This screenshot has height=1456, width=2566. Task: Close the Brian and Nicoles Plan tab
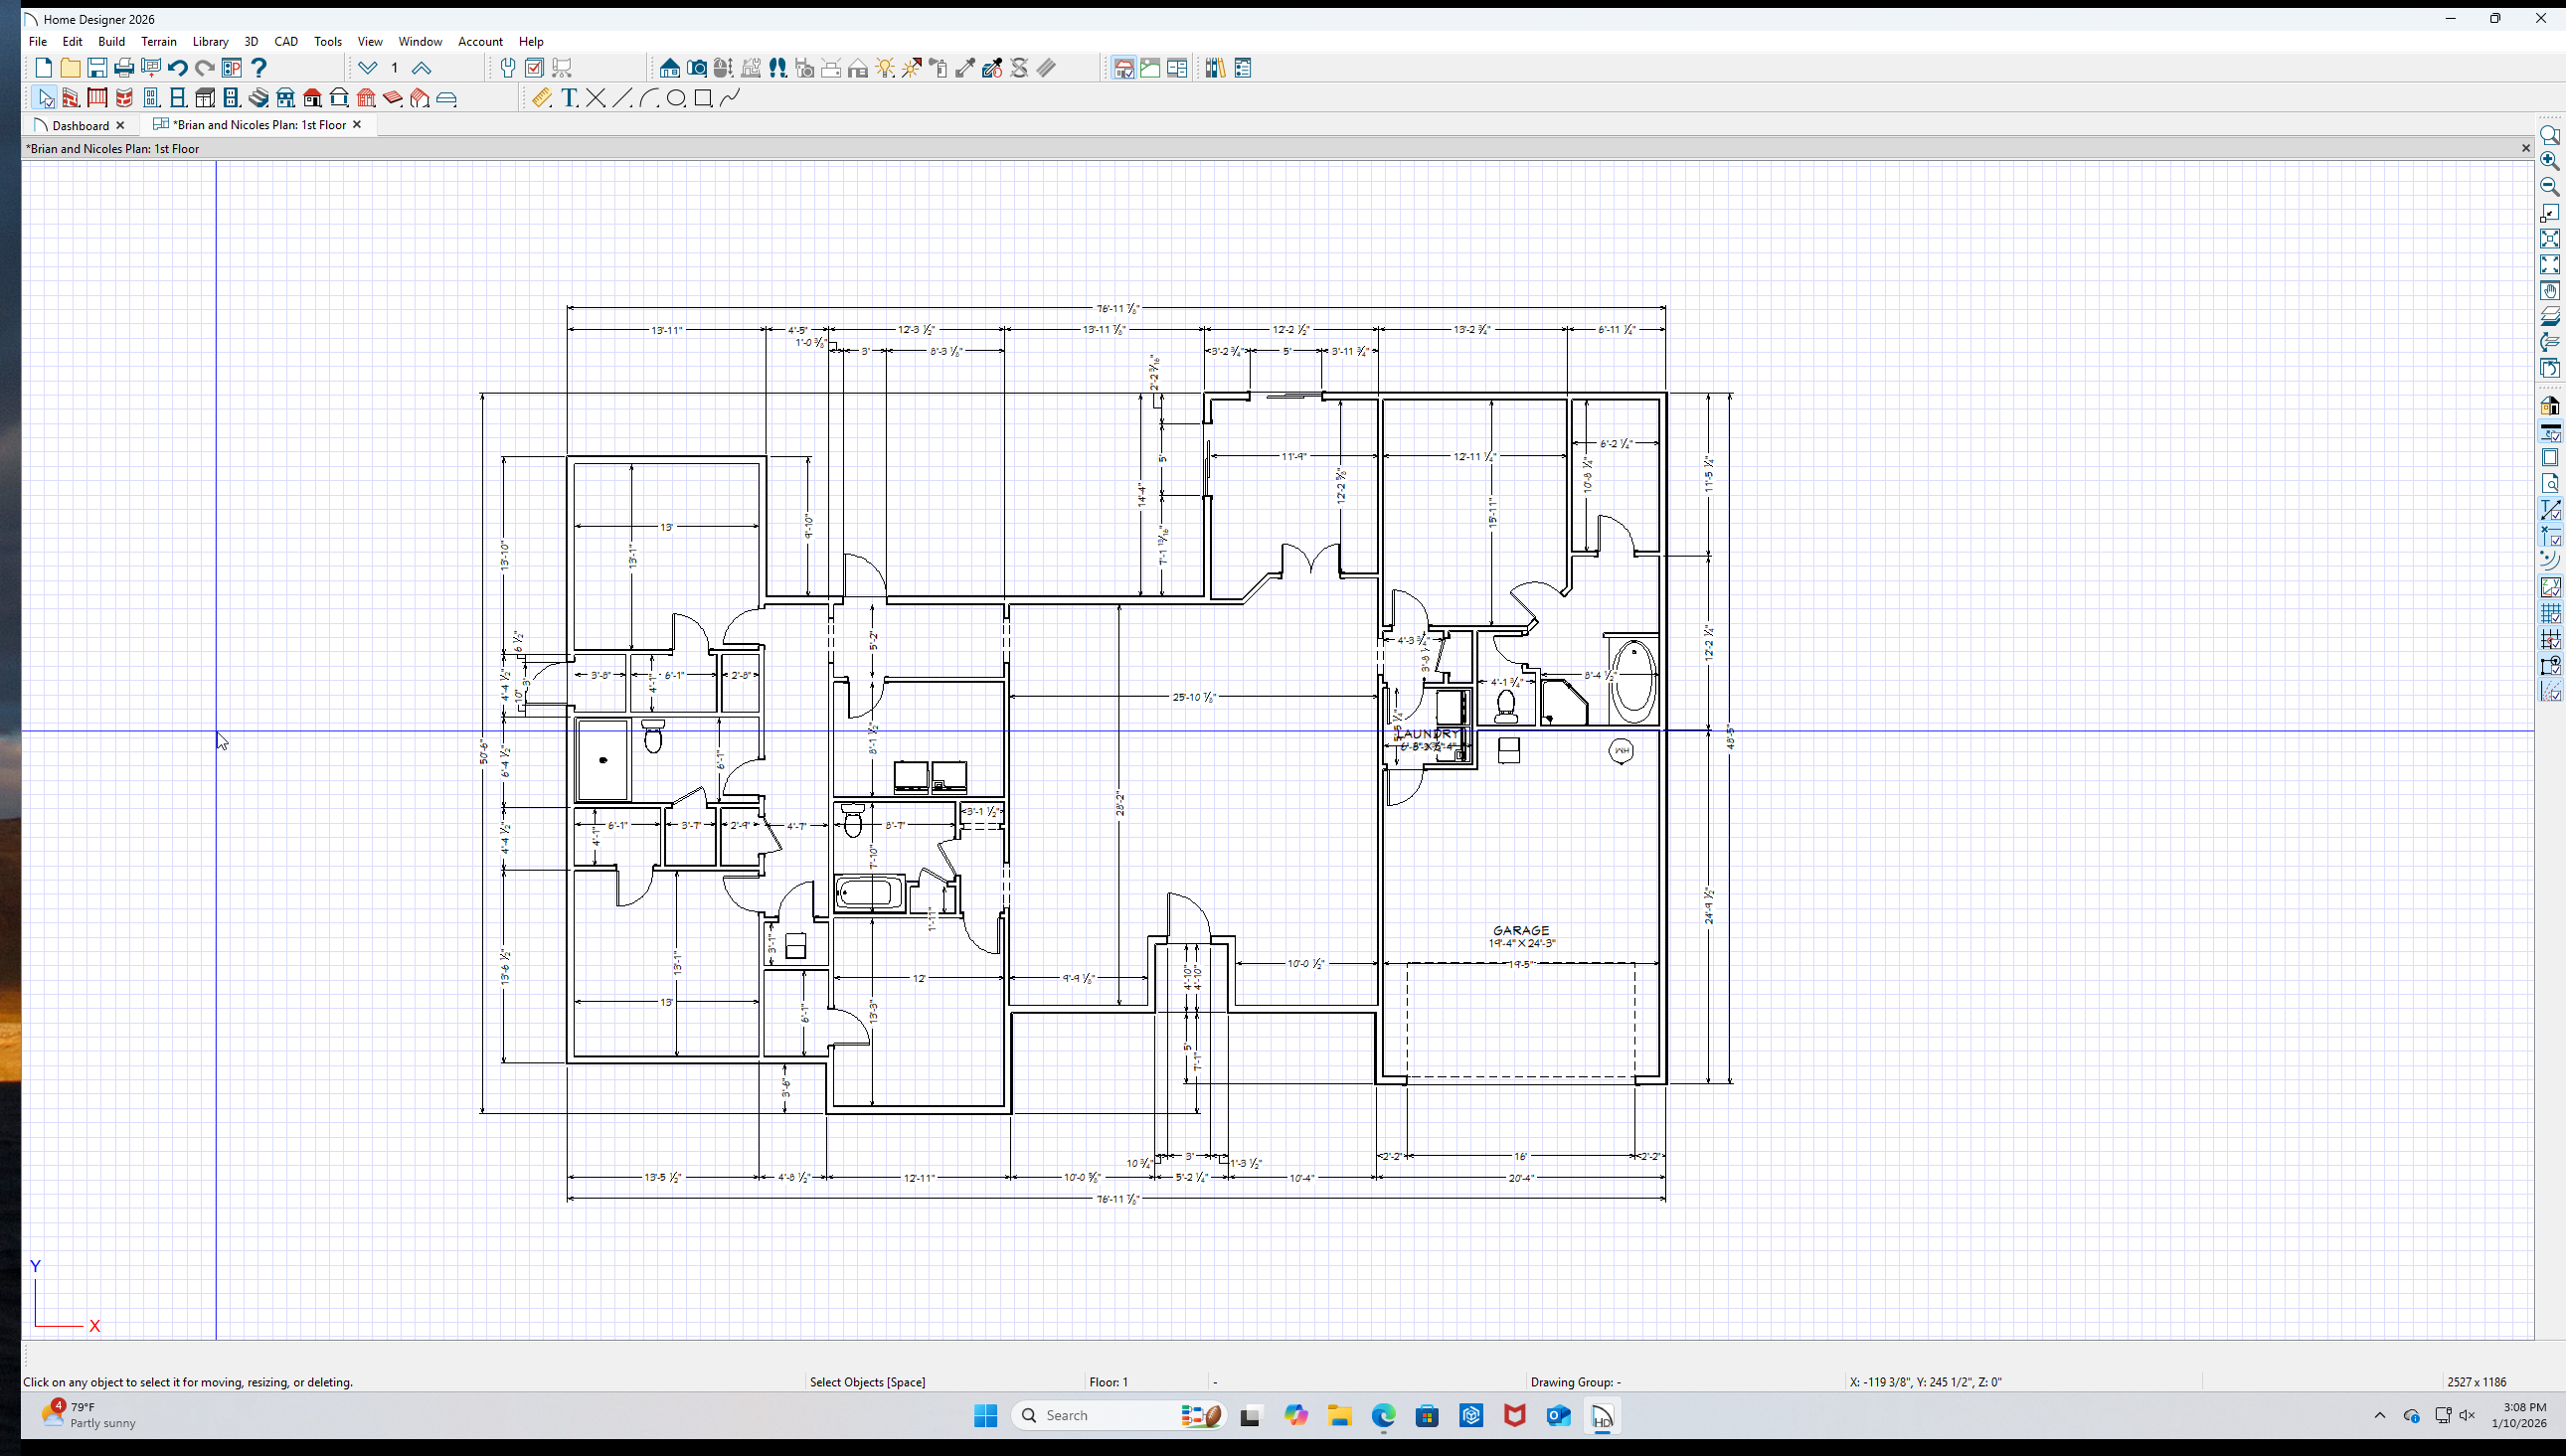point(357,125)
